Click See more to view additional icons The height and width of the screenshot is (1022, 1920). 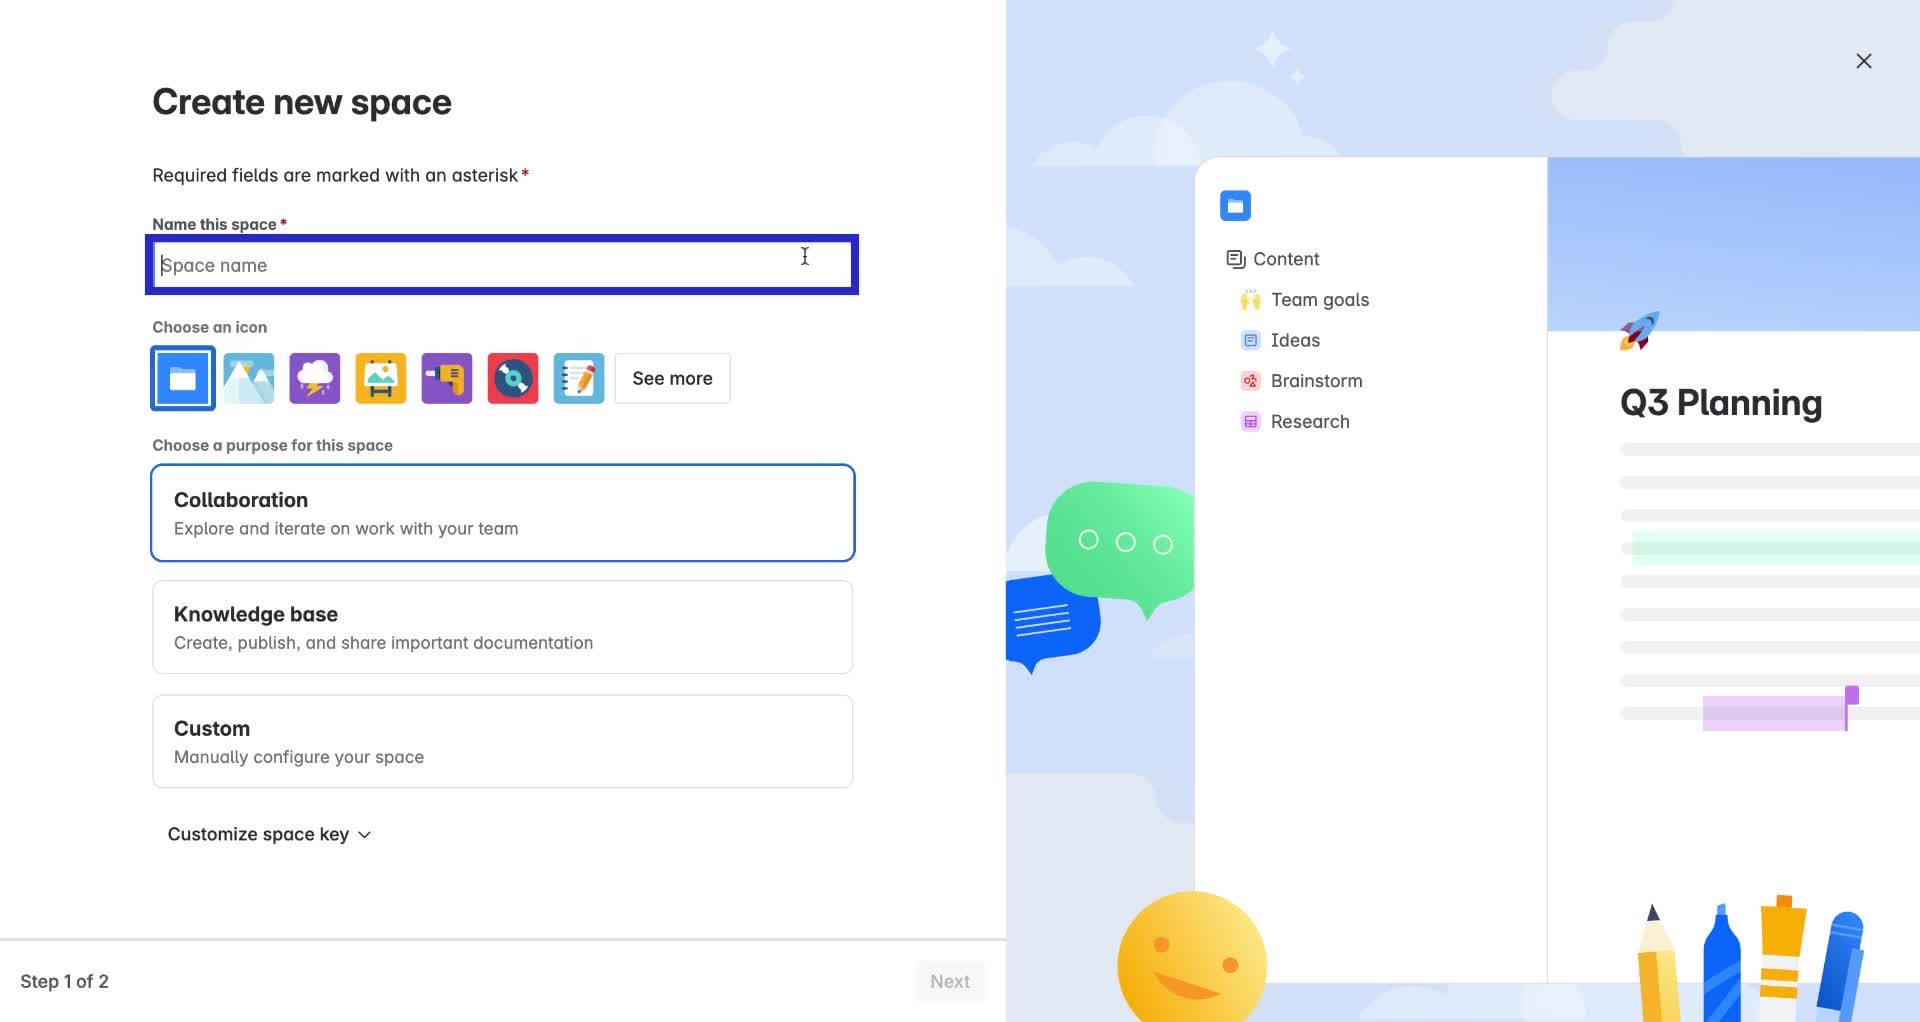click(x=671, y=378)
